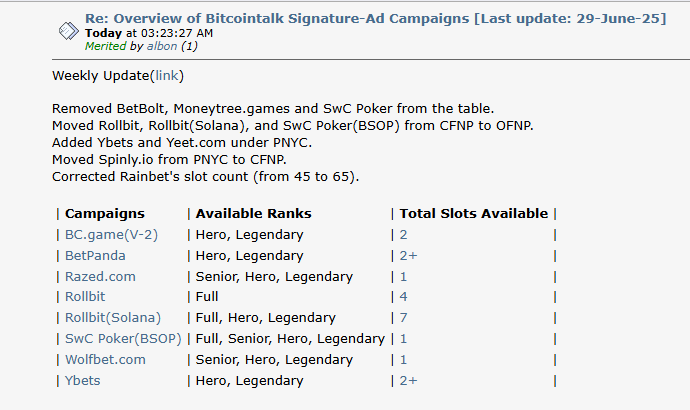
Task: Click slot count 7 for Rollbit(Solana)
Action: [x=403, y=318]
